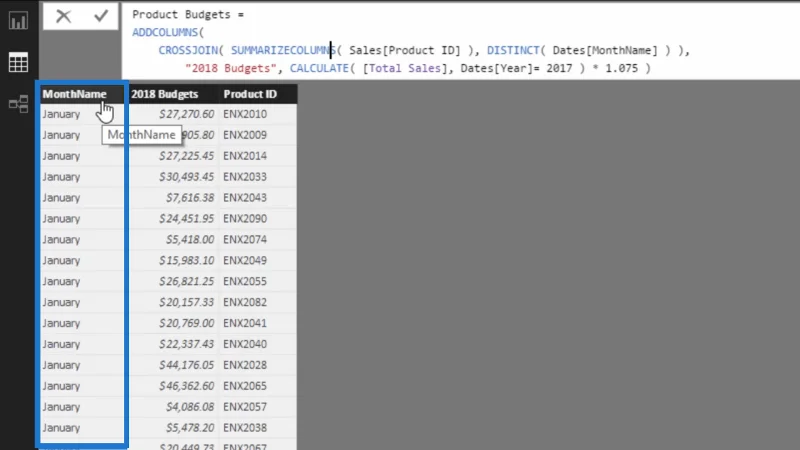800x450 pixels.
Task: Switch to the Data view icon
Action: tap(18, 62)
